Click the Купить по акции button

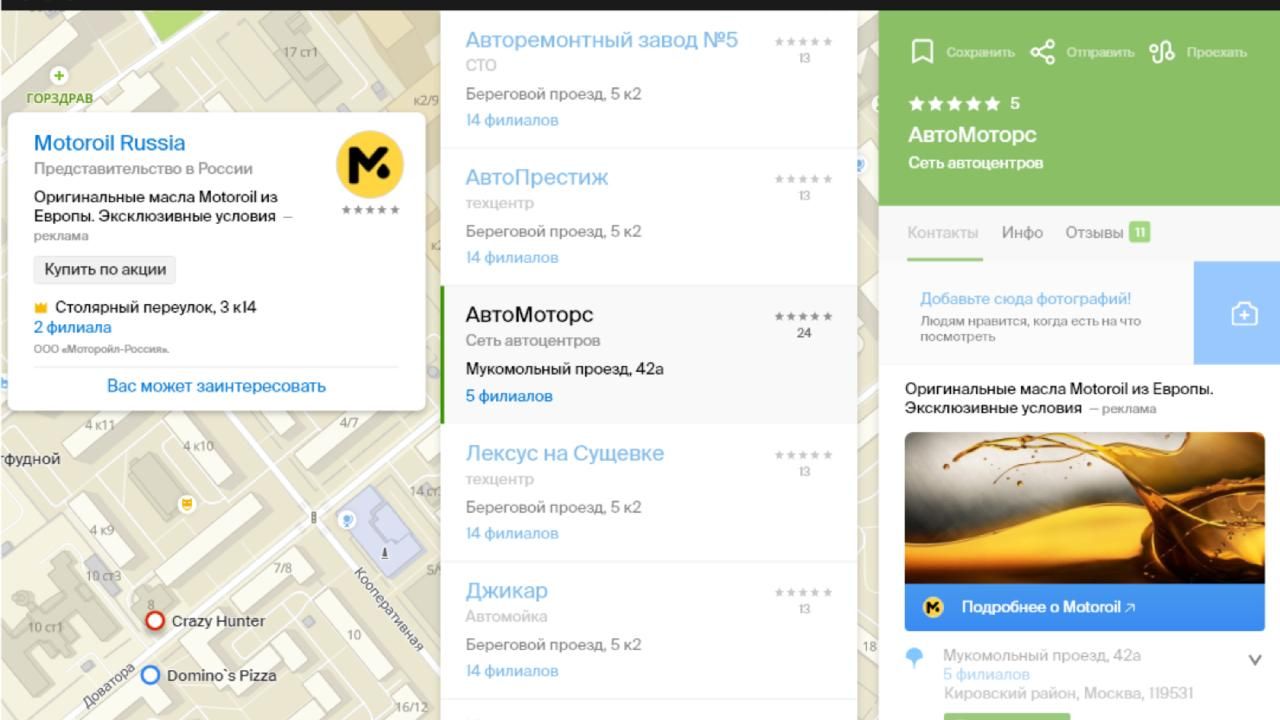pos(104,269)
